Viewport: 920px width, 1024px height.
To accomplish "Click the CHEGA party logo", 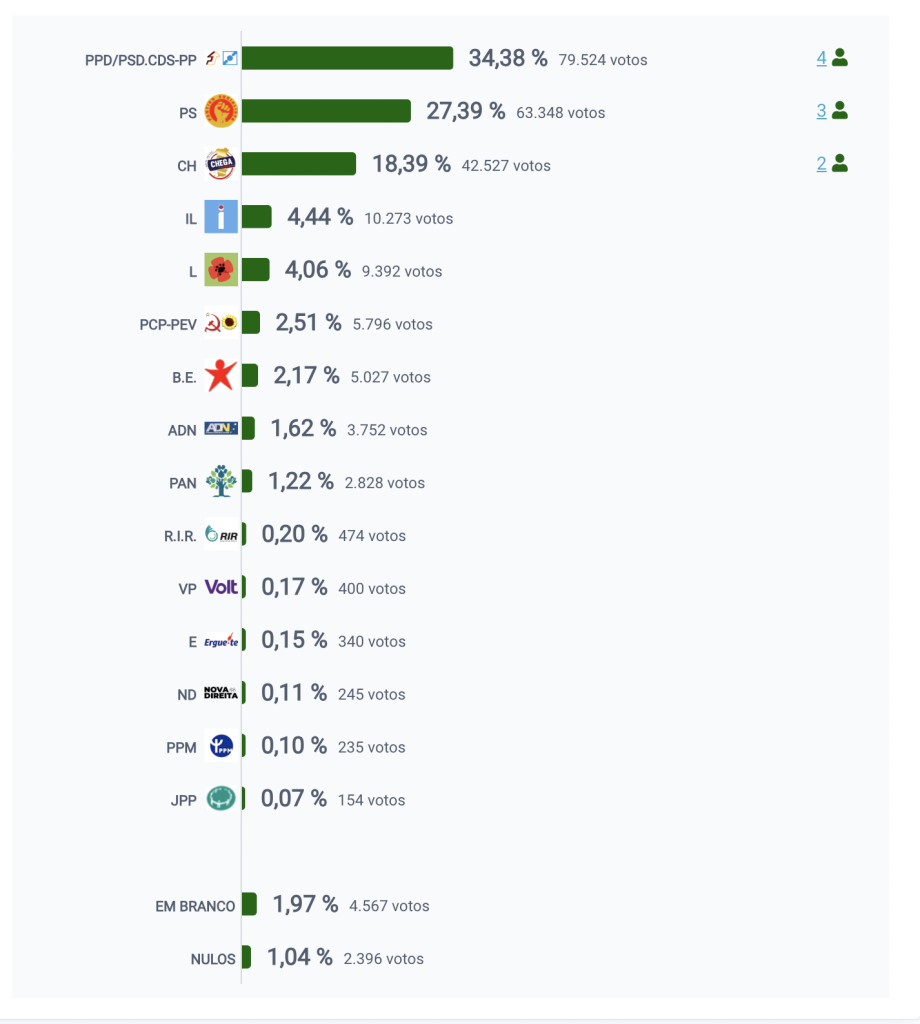I will pos(221,164).
